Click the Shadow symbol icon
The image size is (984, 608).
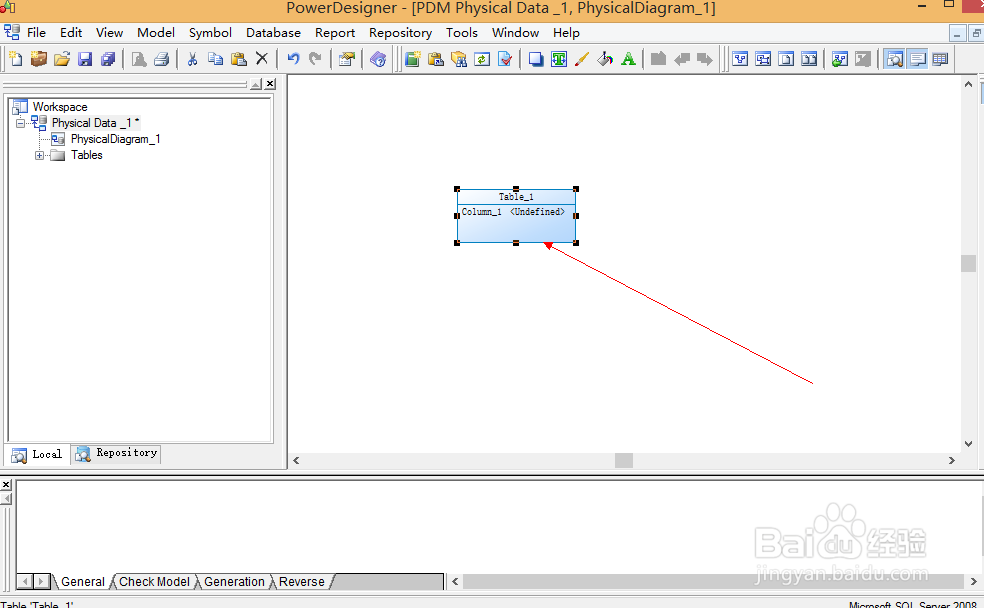point(536,59)
